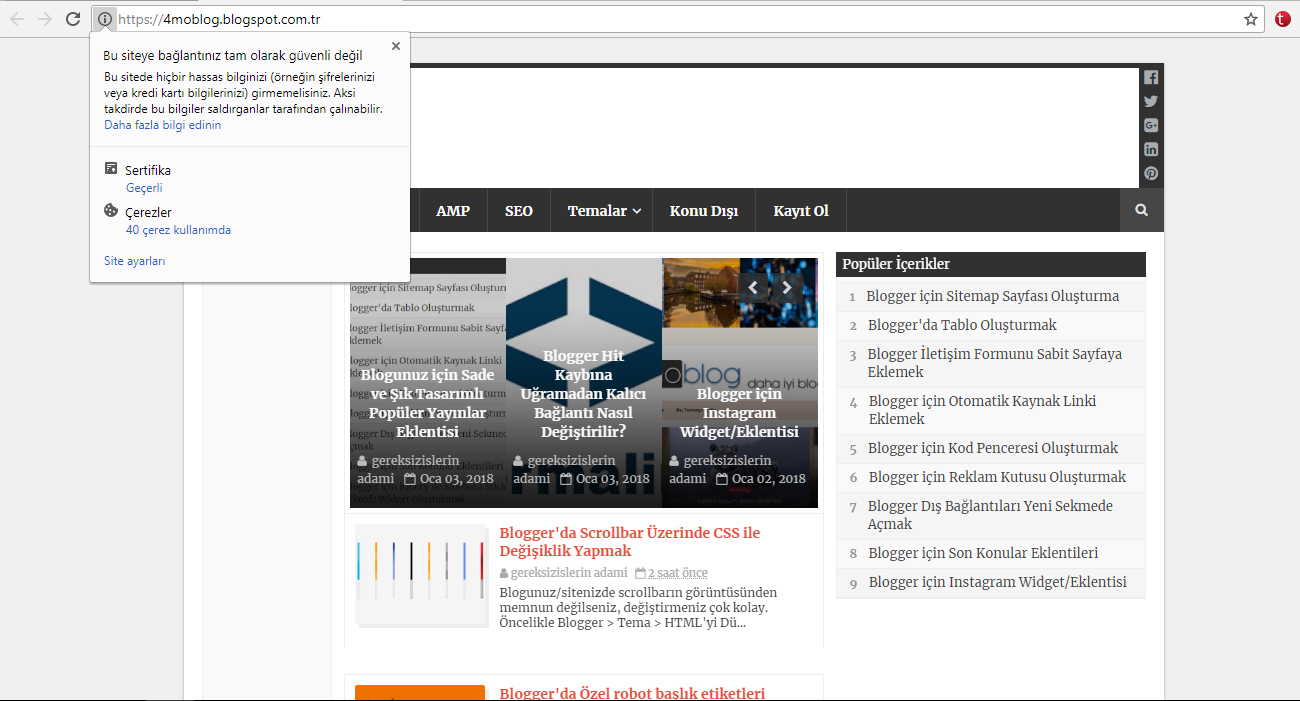Open the SEO menu item
This screenshot has width=1300, height=701.
(519, 211)
